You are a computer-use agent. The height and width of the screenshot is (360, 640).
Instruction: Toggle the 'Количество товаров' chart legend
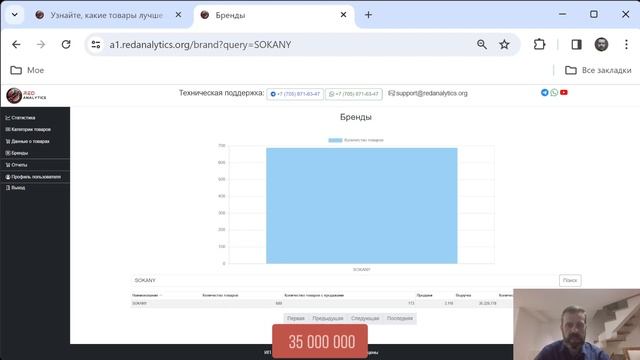tap(356, 140)
